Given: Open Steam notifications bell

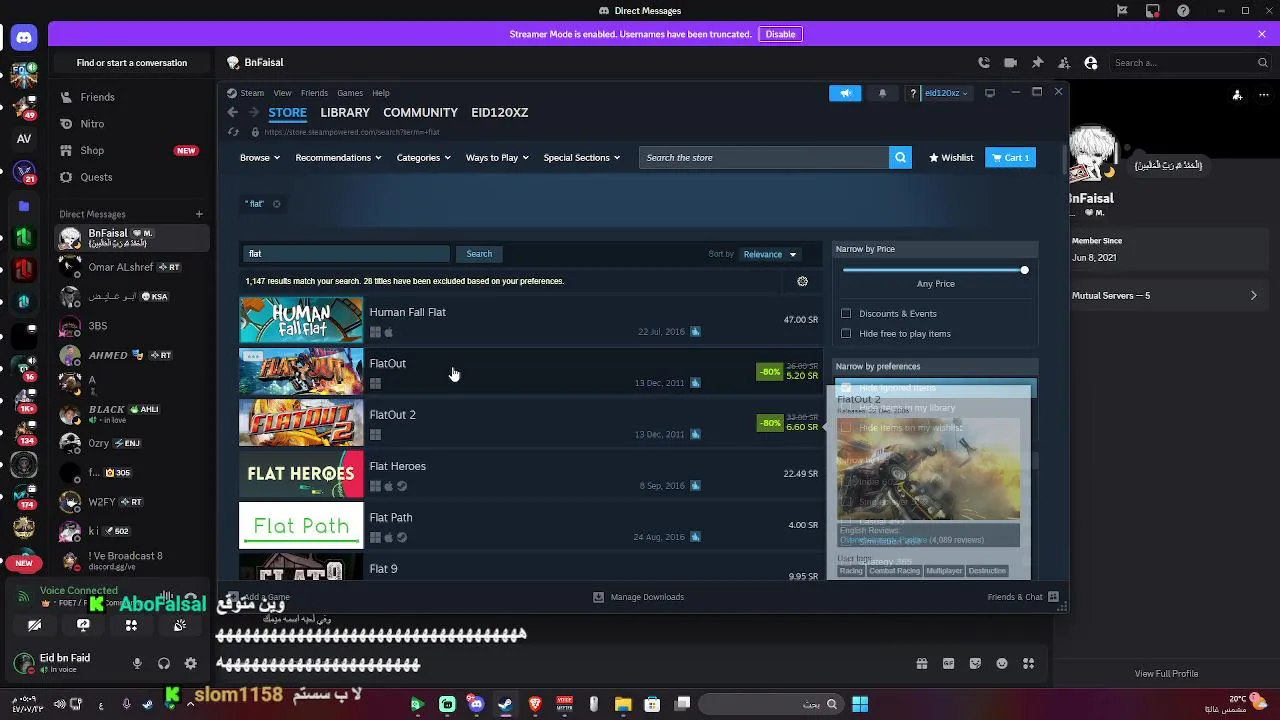Looking at the screenshot, I should point(882,93).
